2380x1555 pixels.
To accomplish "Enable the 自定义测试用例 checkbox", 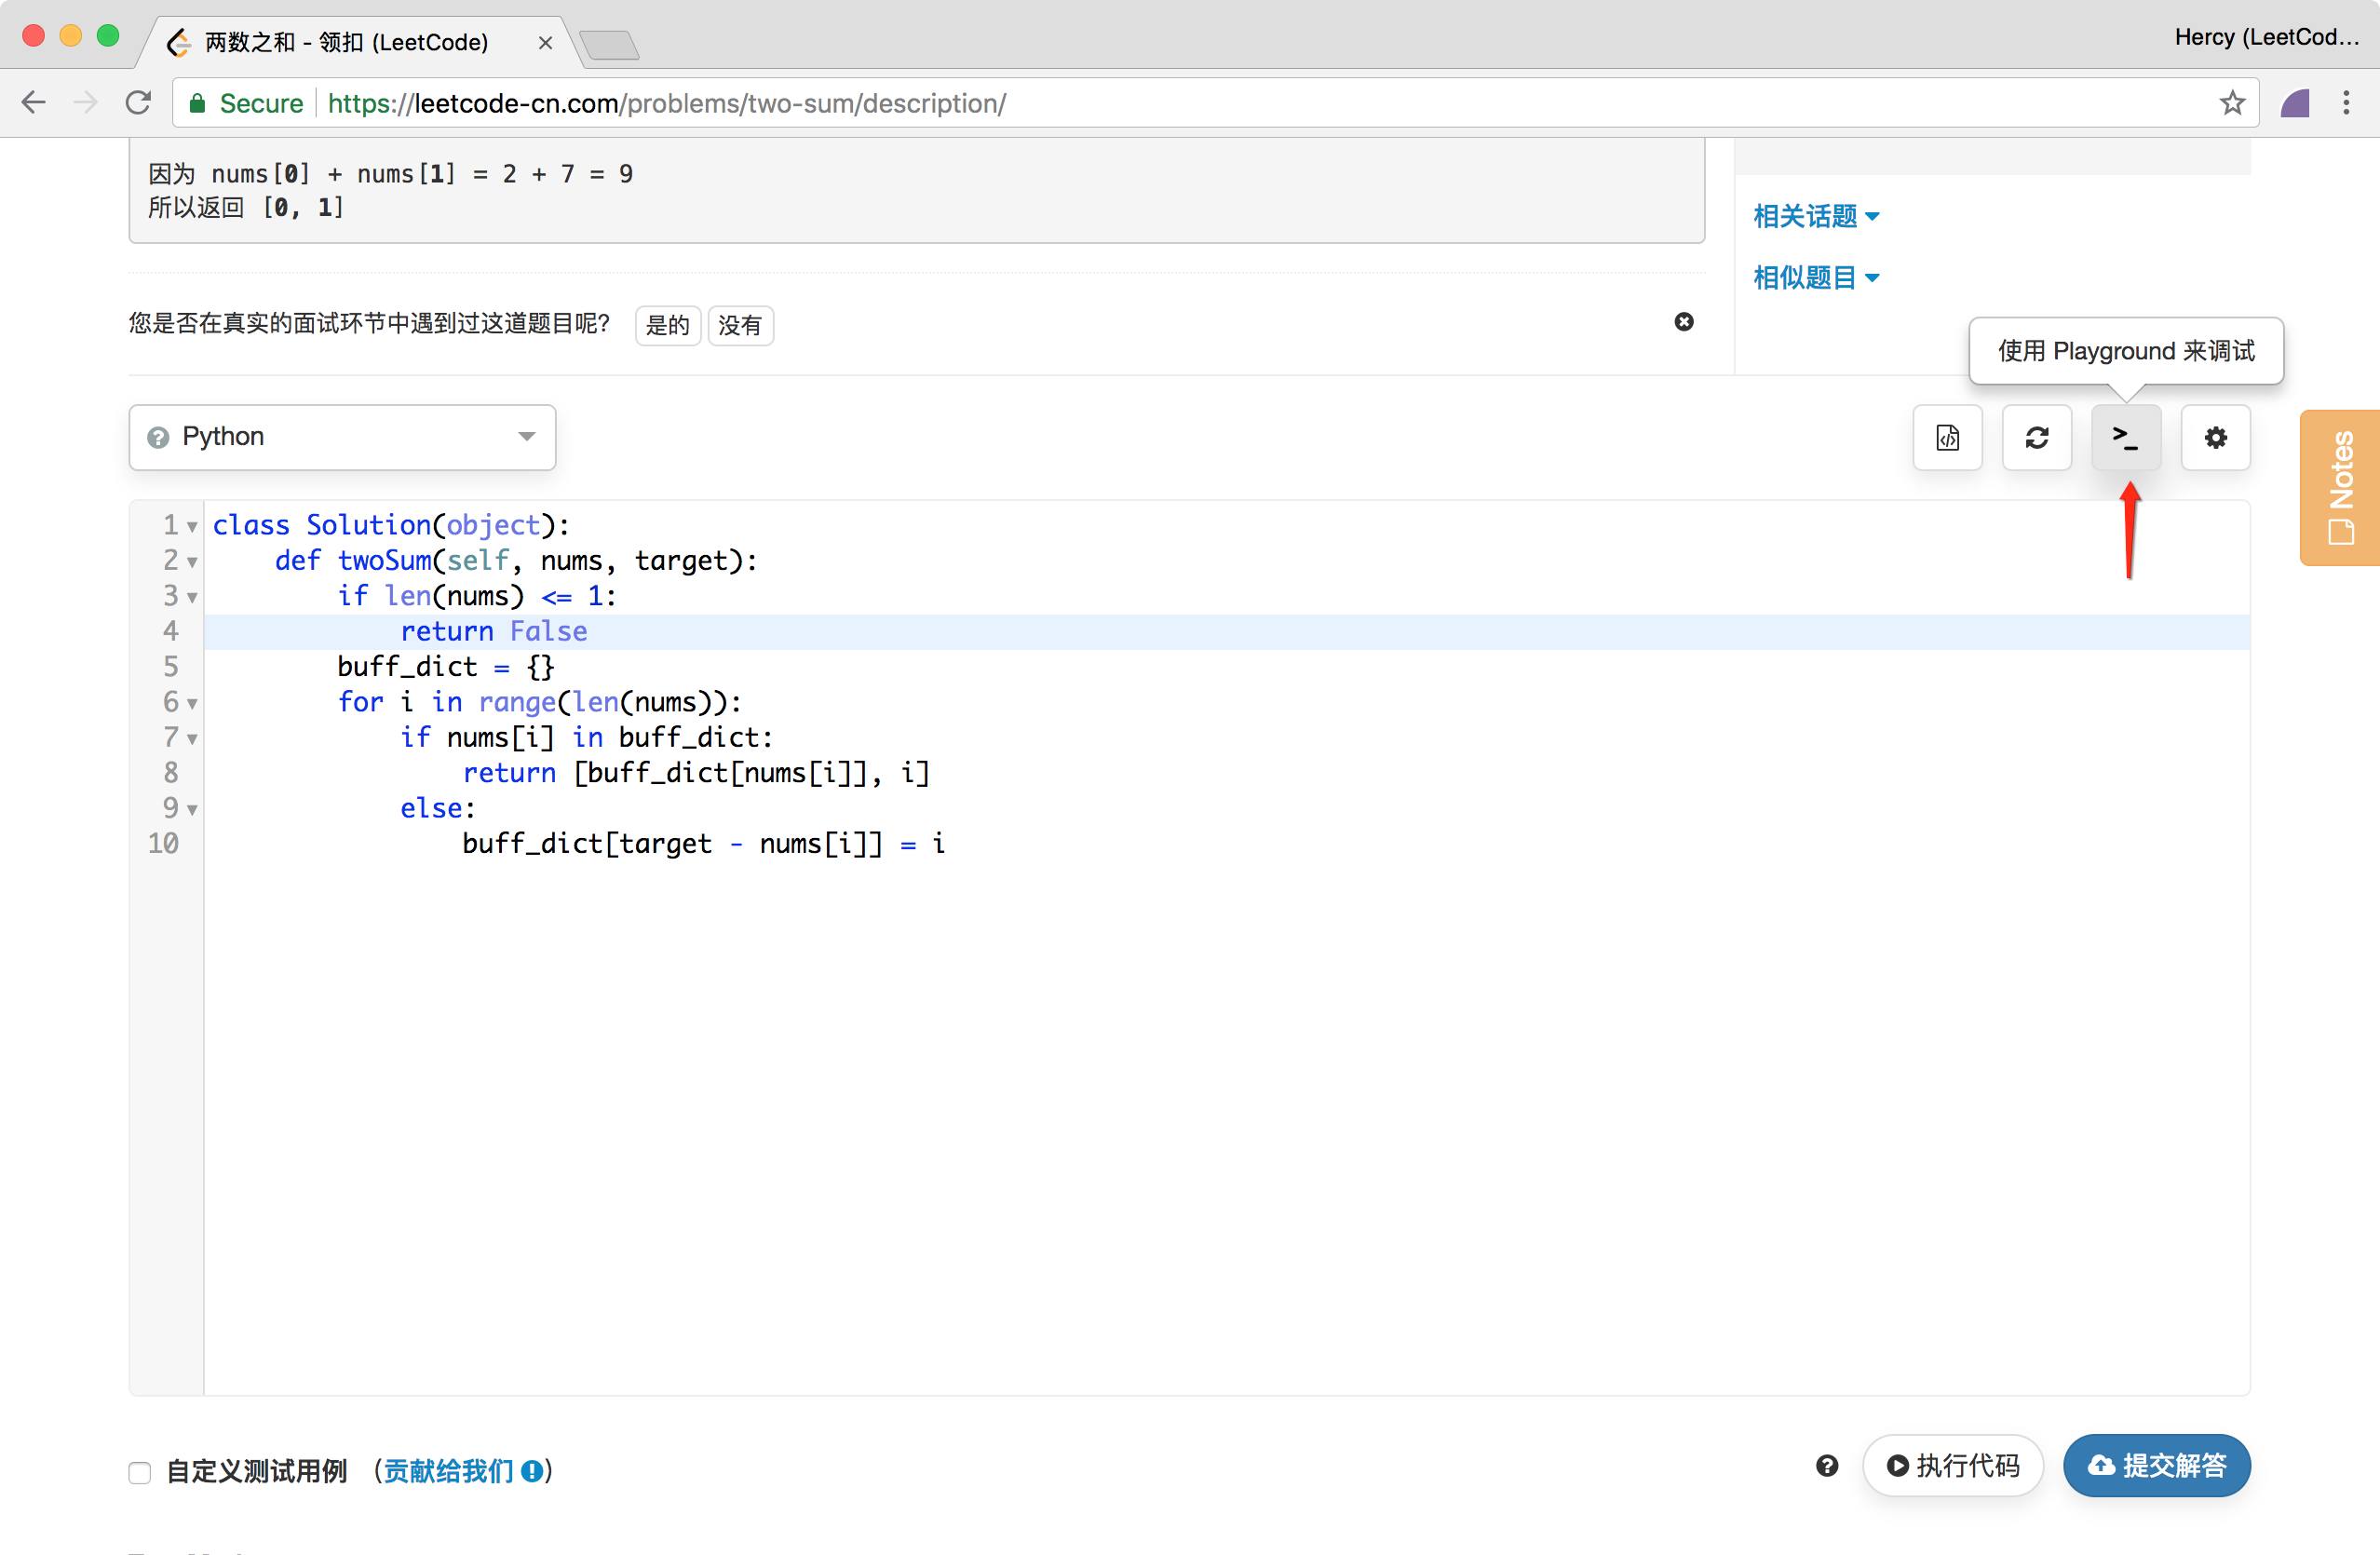I will click(x=140, y=1472).
